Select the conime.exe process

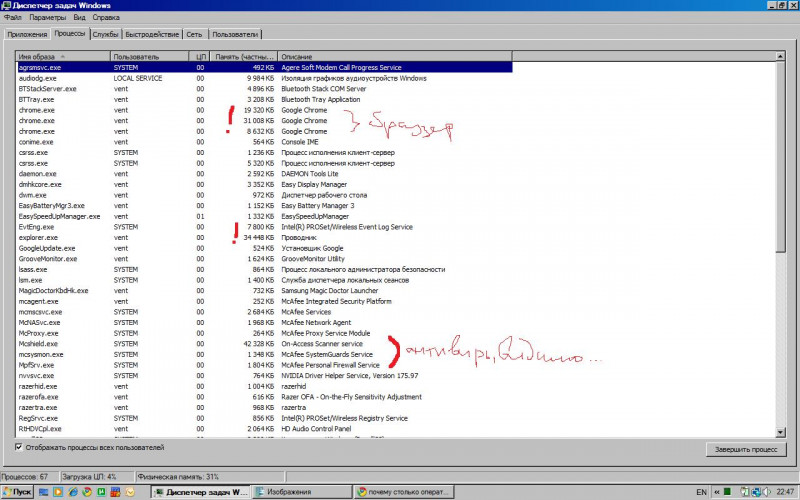pos(264,142)
